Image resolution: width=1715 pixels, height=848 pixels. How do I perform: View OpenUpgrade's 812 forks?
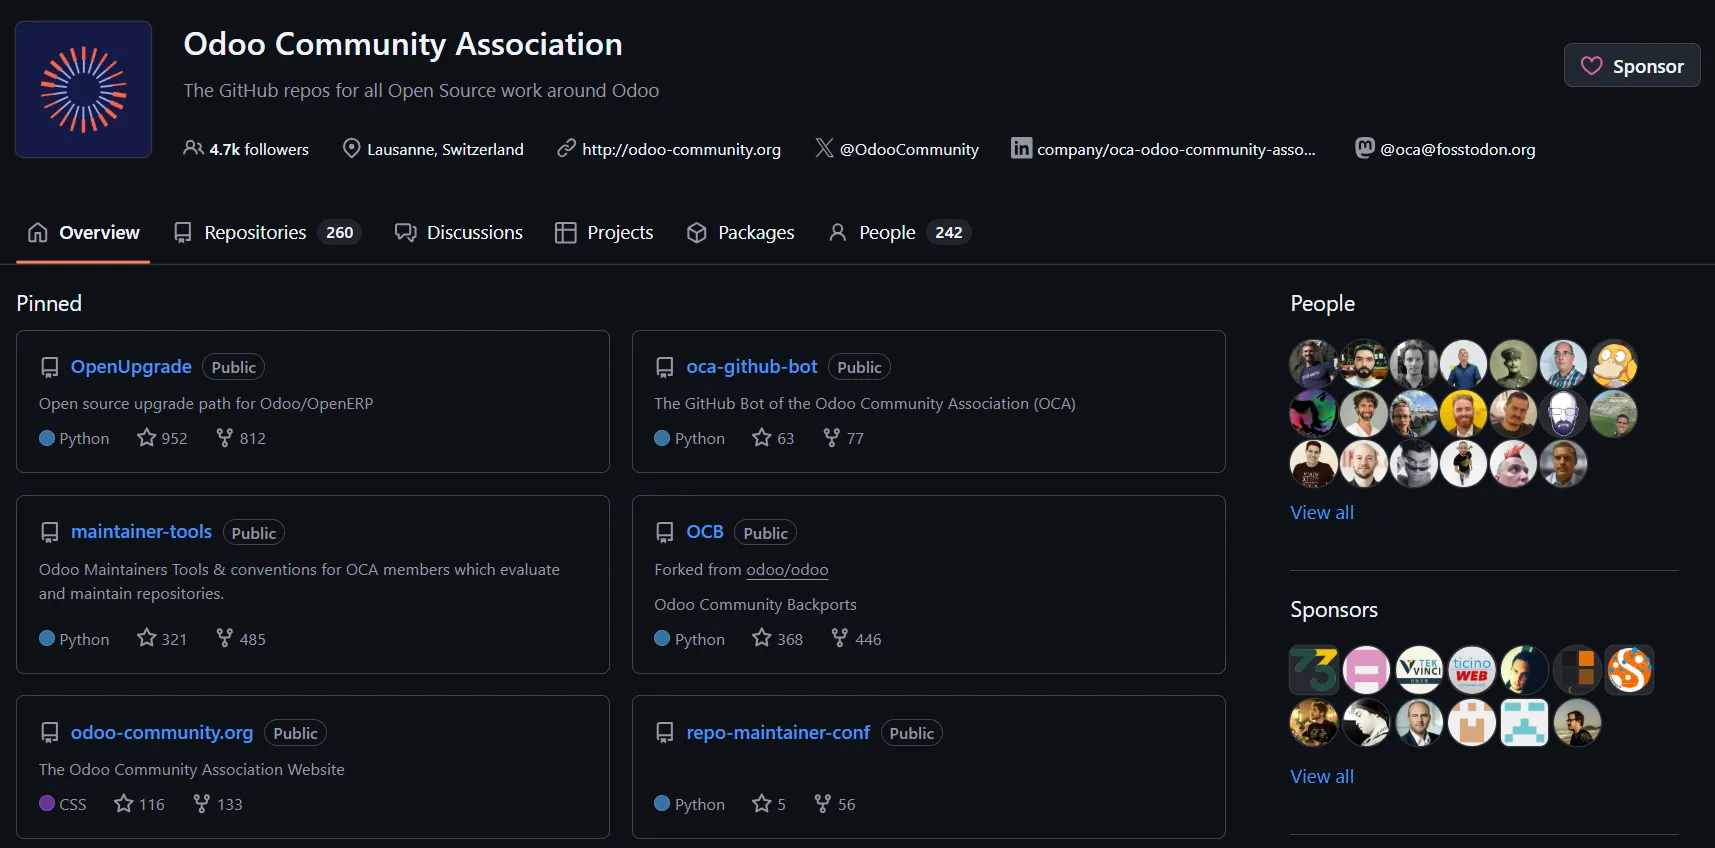[x=241, y=438]
